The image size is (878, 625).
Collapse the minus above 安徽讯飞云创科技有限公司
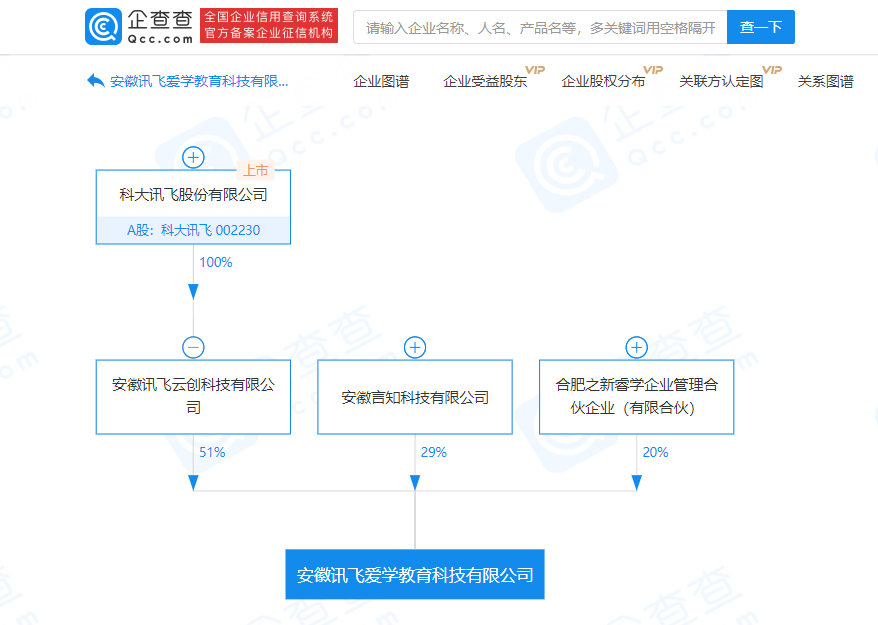point(193,347)
